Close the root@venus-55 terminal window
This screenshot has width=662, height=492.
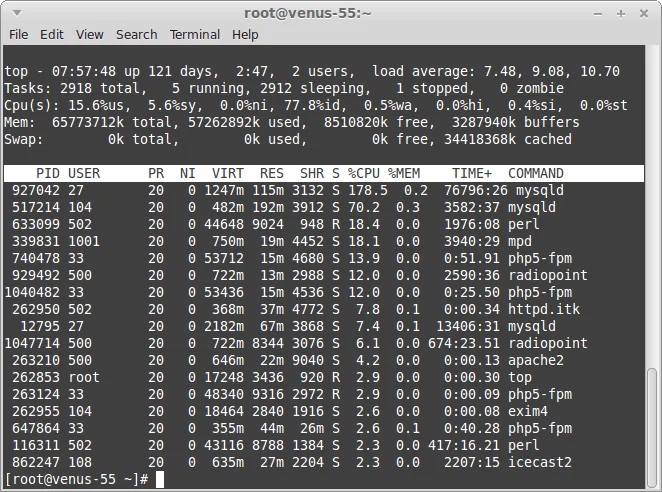point(645,13)
